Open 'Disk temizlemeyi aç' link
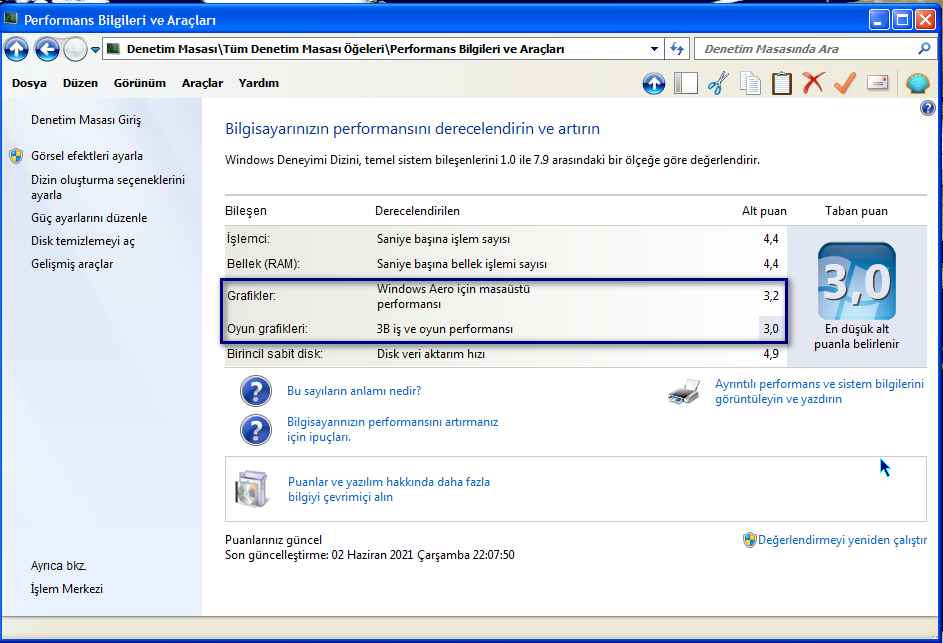This screenshot has height=643, width=943. (x=83, y=241)
